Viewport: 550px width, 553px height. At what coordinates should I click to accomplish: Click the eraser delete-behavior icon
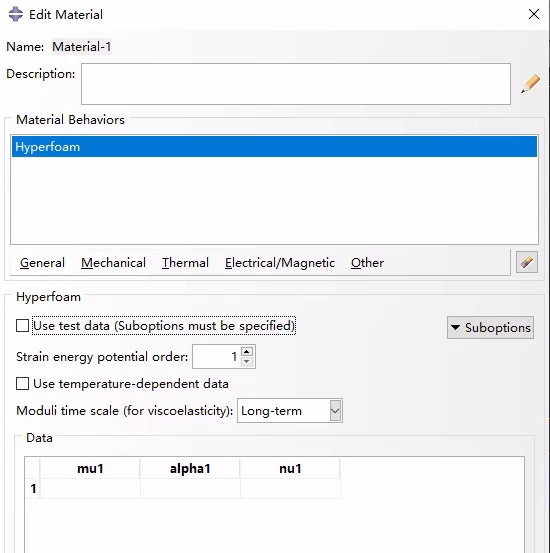[x=527, y=262]
